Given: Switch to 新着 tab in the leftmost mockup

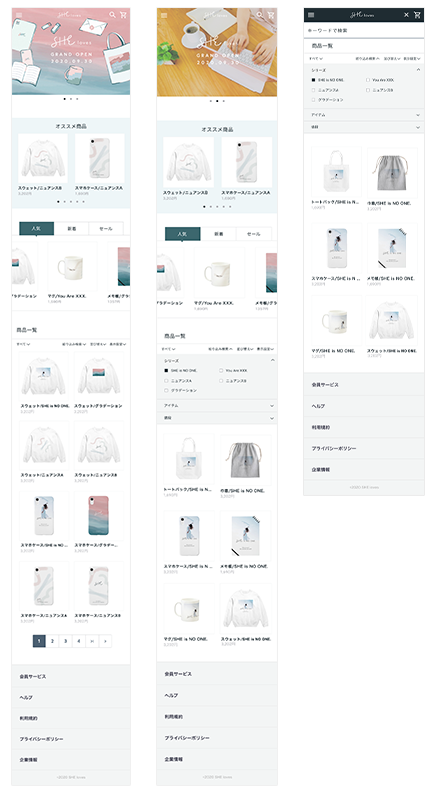Looking at the screenshot, I should click(x=71, y=228).
